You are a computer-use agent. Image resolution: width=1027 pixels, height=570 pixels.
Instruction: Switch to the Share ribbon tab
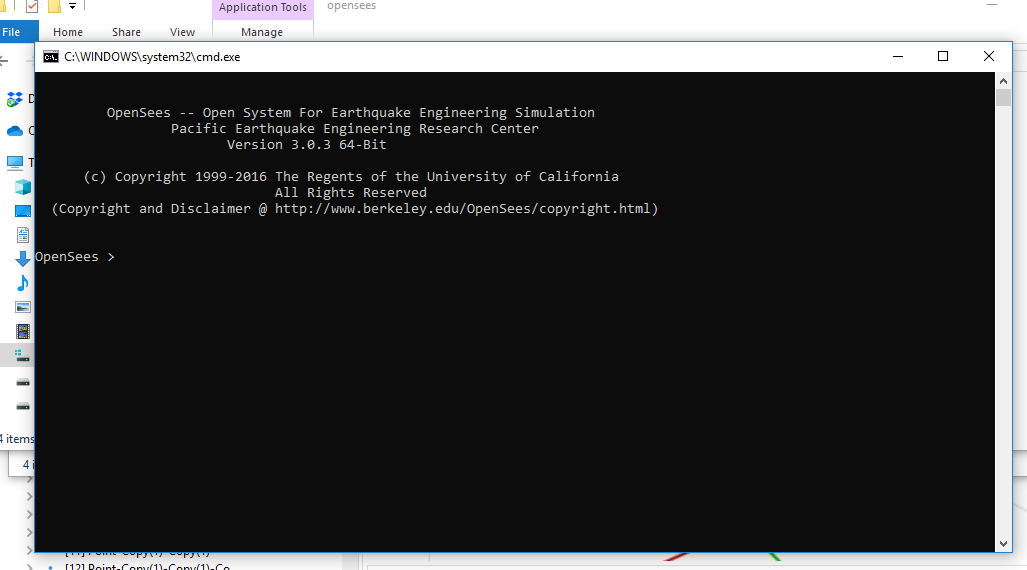tap(126, 31)
